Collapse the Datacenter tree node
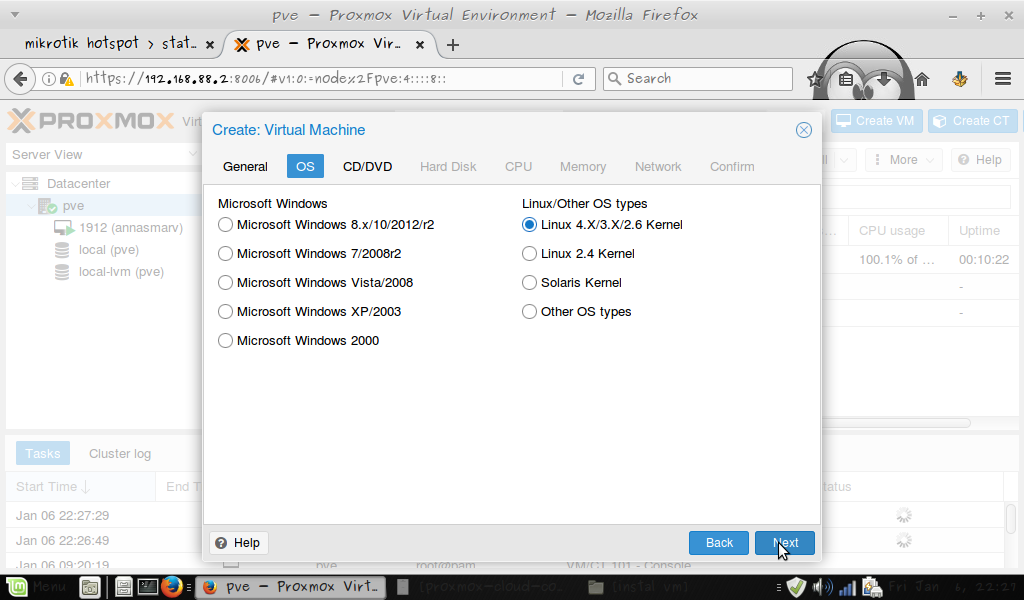The image size is (1024, 600). (x=14, y=184)
